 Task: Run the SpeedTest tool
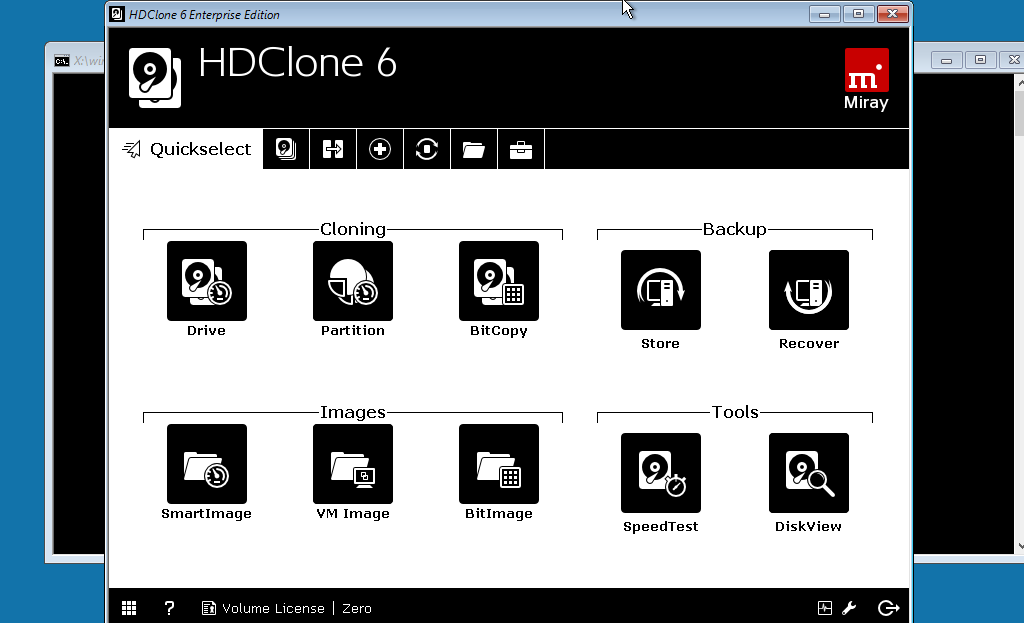coord(661,473)
